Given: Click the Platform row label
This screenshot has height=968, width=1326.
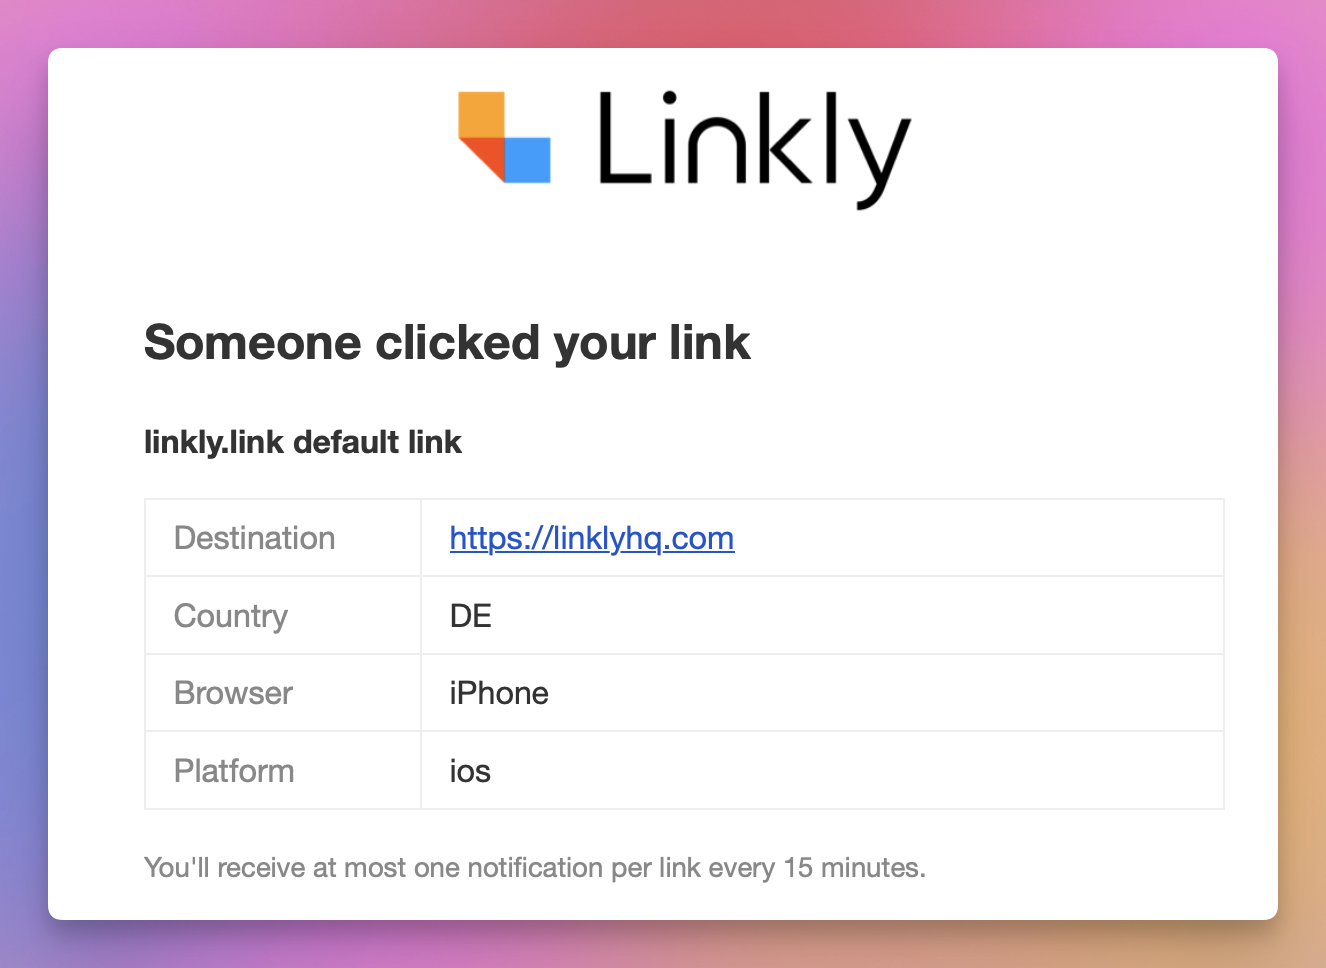Looking at the screenshot, I should click(x=234, y=771).
